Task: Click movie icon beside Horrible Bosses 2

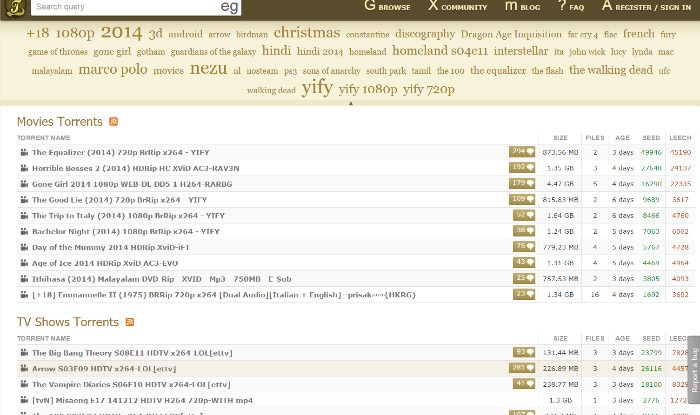Action: 24,168
